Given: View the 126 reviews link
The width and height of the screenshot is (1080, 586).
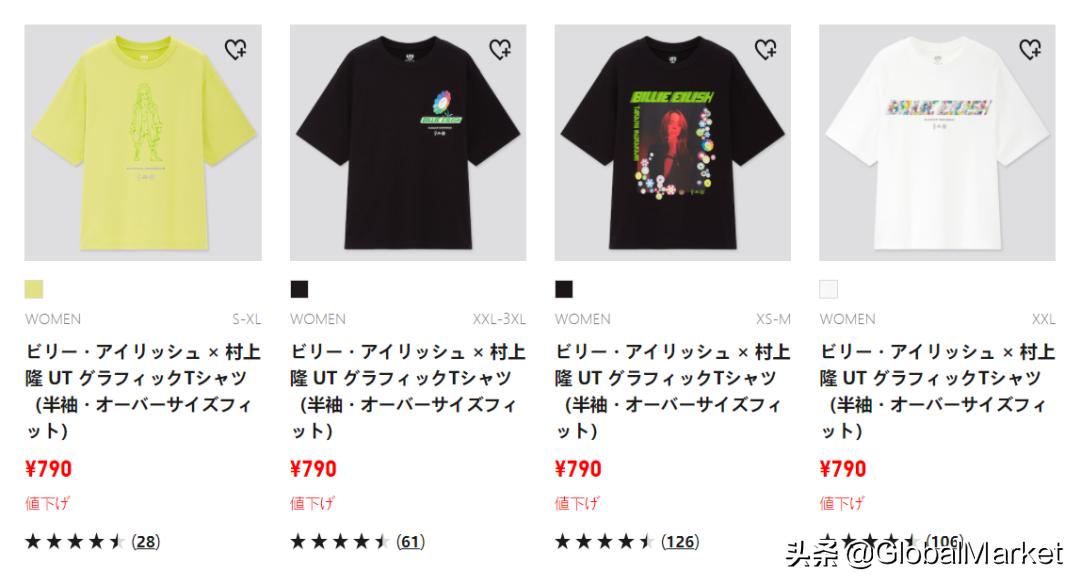Looking at the screenshot, I should tap(680, 542).
